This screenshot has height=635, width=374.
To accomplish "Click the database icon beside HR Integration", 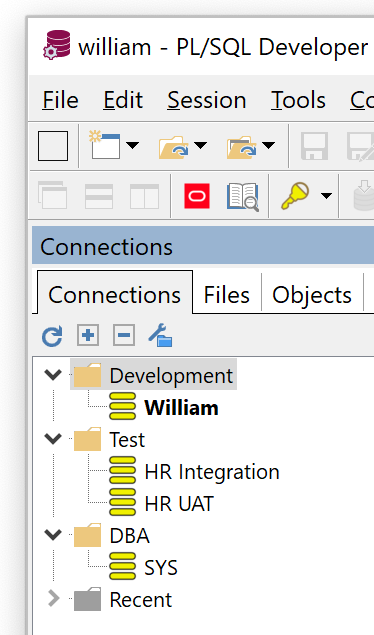I will tap(122, 470).
